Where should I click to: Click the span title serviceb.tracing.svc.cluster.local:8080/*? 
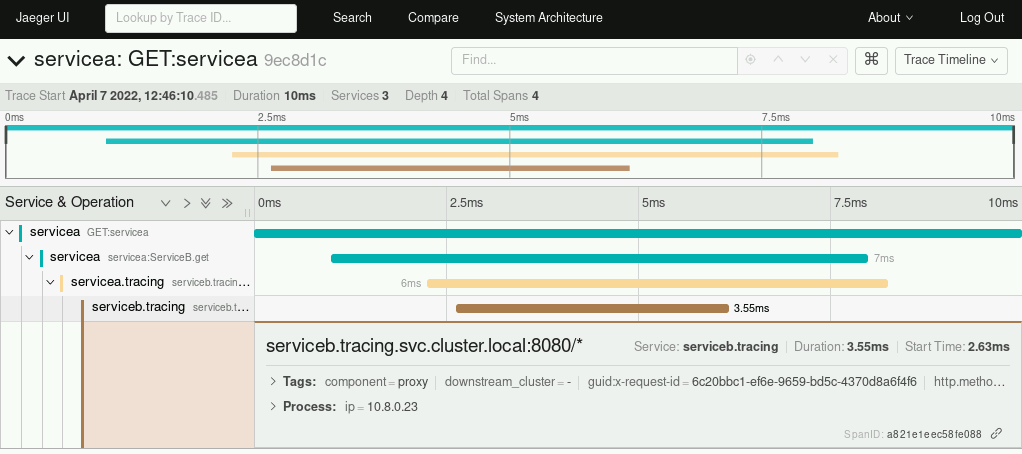[x=424, y=346]
